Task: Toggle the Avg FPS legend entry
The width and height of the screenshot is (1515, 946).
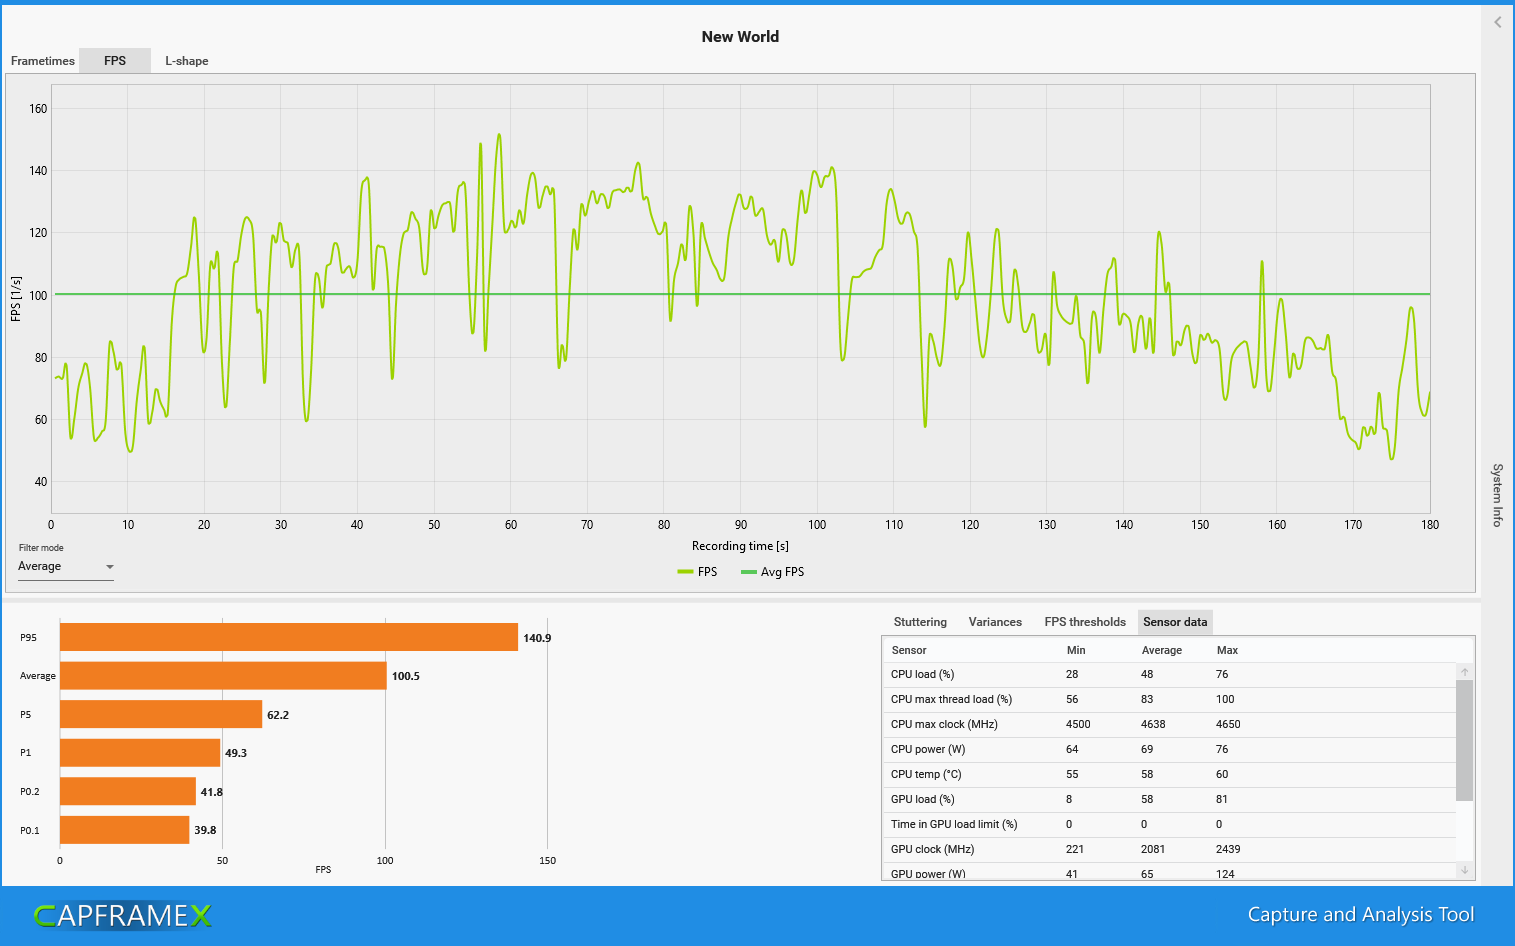Action: (772, 572)
